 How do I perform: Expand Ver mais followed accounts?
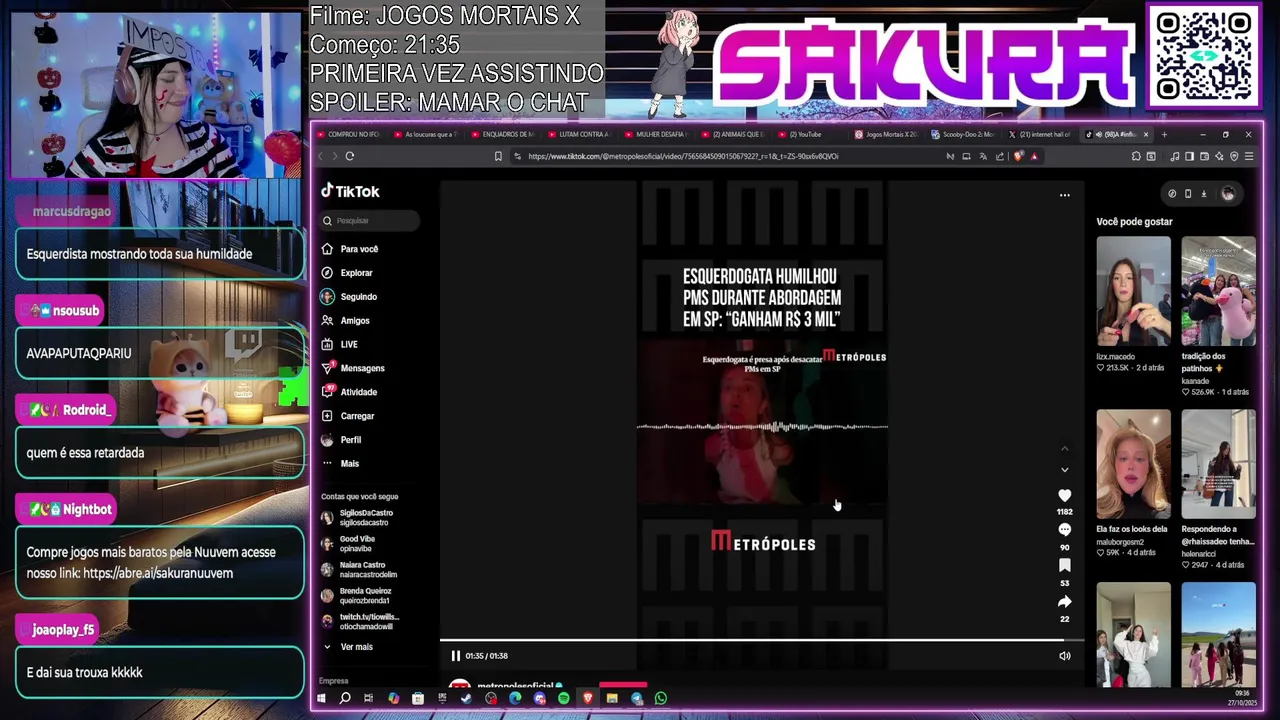(347, 647)
